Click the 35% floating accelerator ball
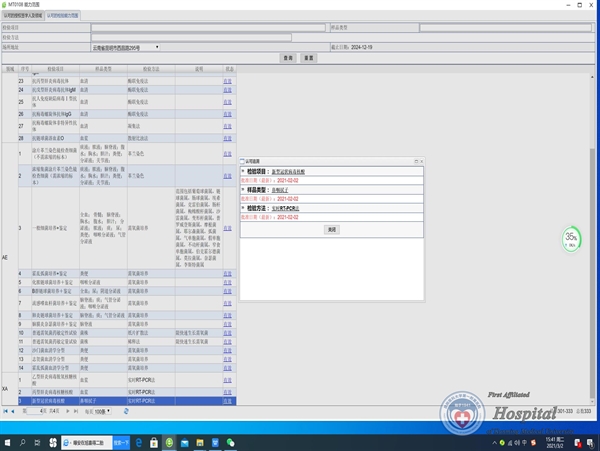 [571, 239]
